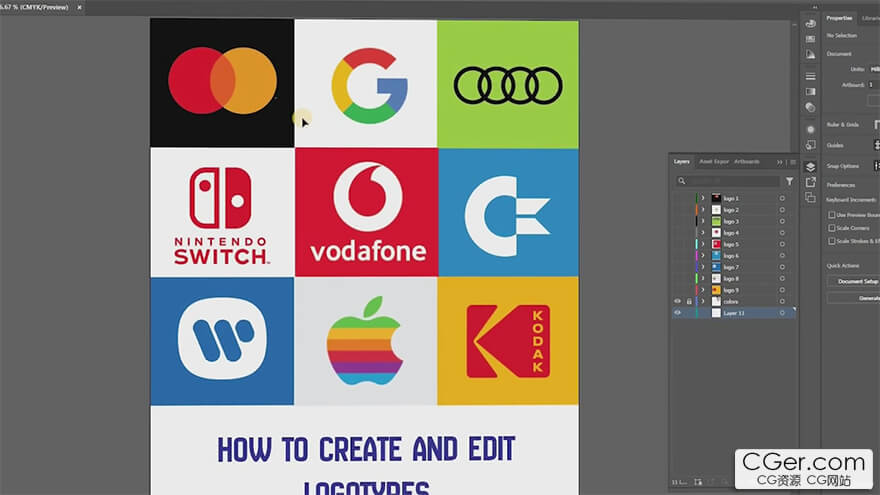Open the Graphic Styles panel icon
Viewport: 880px width, 495px height.
pyautogui.click(x=810, y=145)
